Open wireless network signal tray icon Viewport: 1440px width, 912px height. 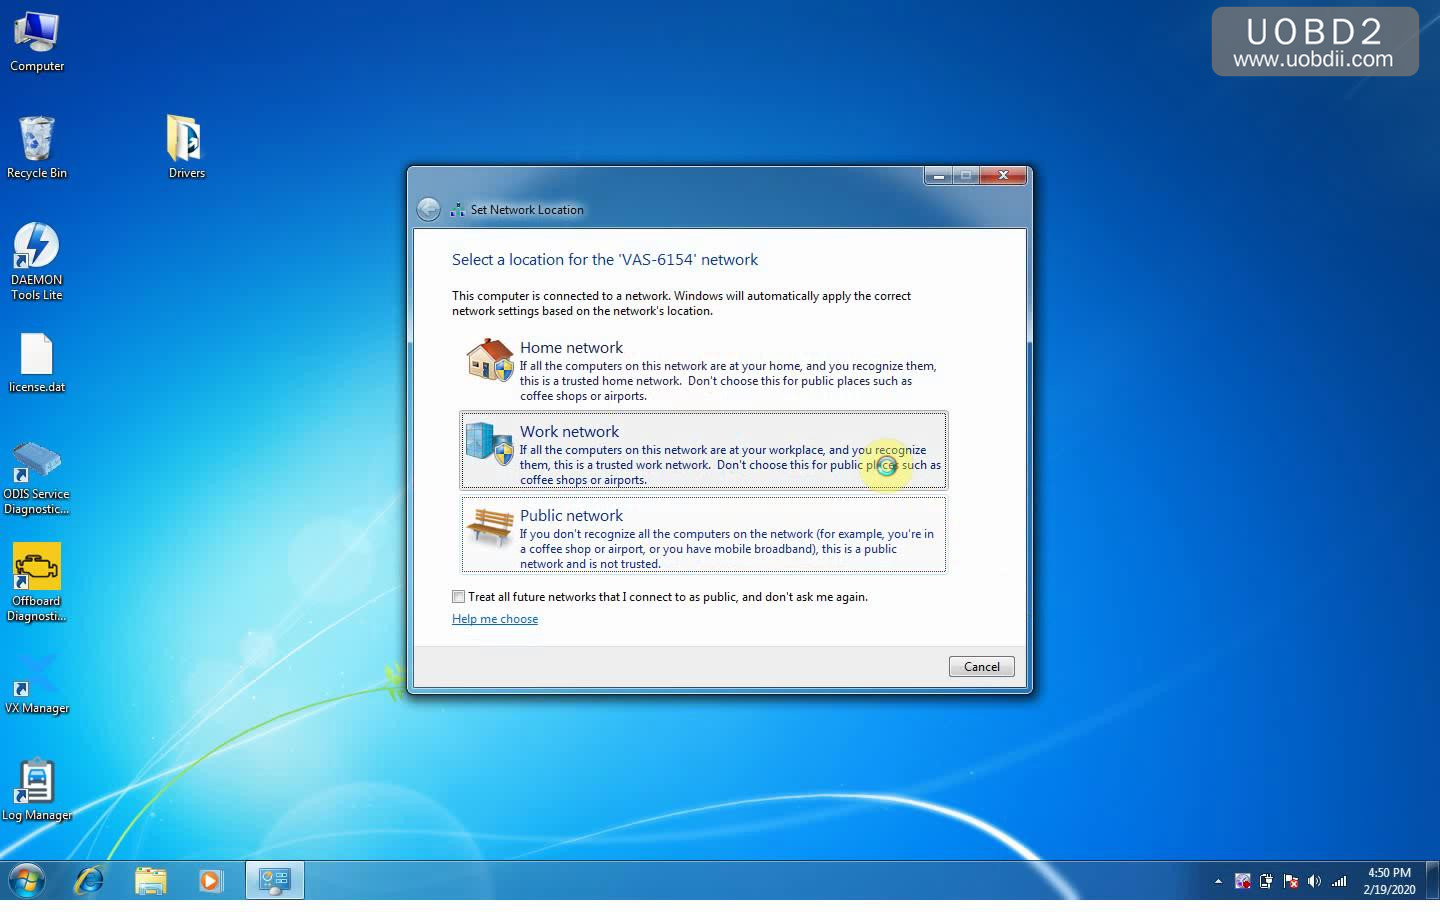[1339, 881]
